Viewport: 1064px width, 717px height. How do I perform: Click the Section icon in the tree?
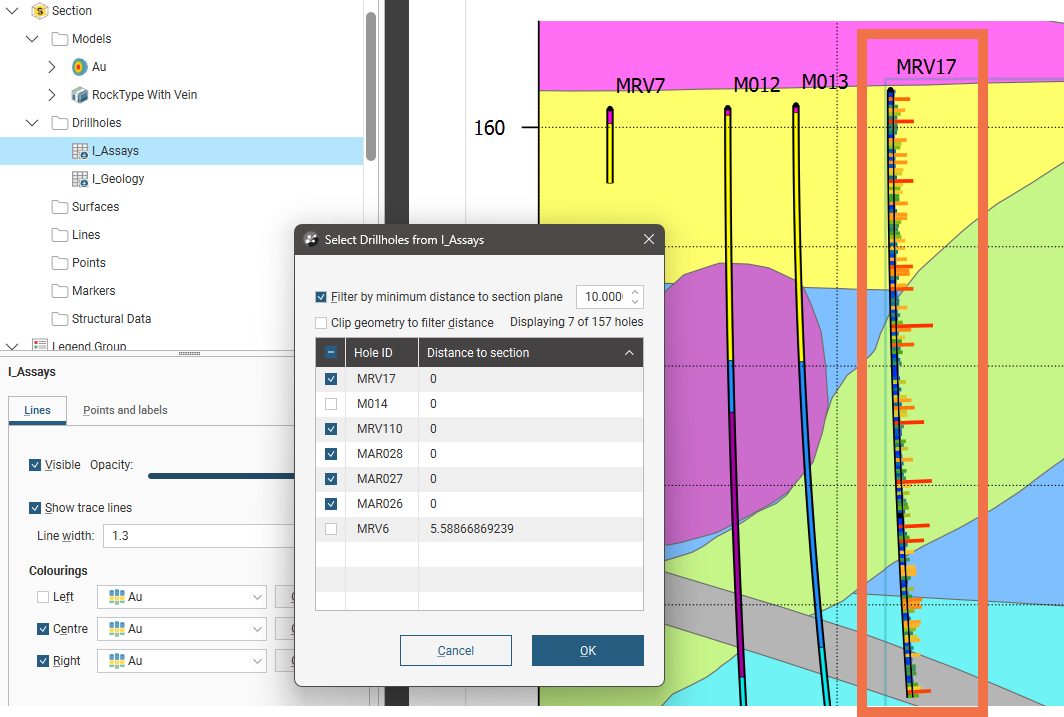(x=40, y=11)
